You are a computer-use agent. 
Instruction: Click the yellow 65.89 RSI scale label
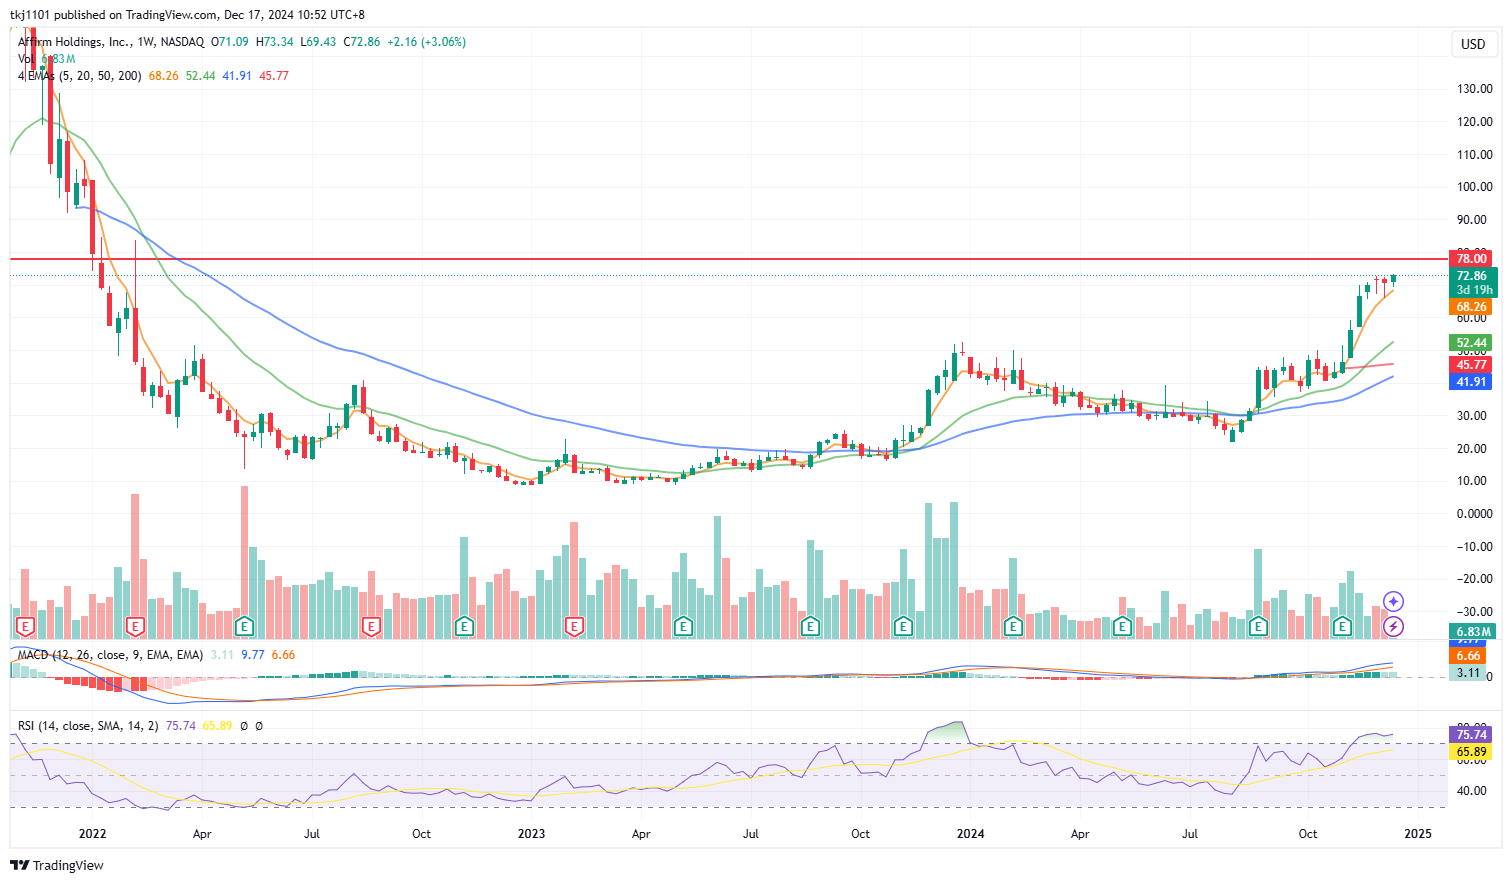click(1470, 752)
